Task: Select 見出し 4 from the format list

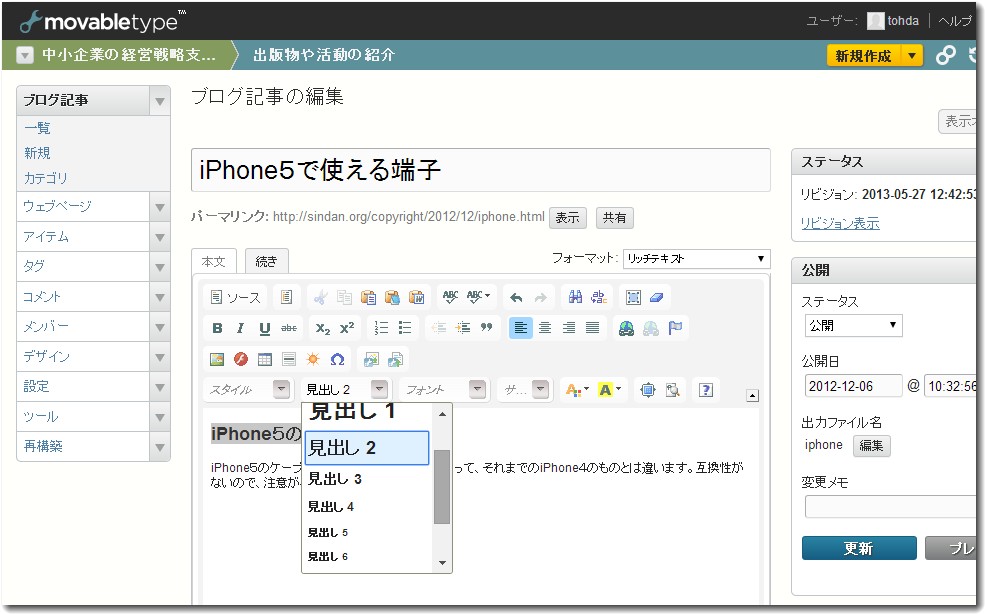Action: pos(366,507)
